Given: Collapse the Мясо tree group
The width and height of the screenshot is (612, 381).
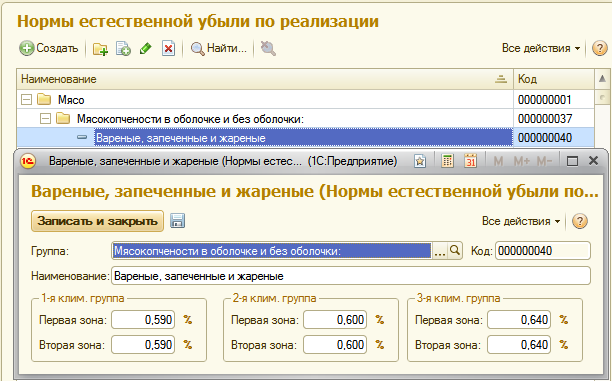Looking at the screenshot, I should [x=26, y=100].
